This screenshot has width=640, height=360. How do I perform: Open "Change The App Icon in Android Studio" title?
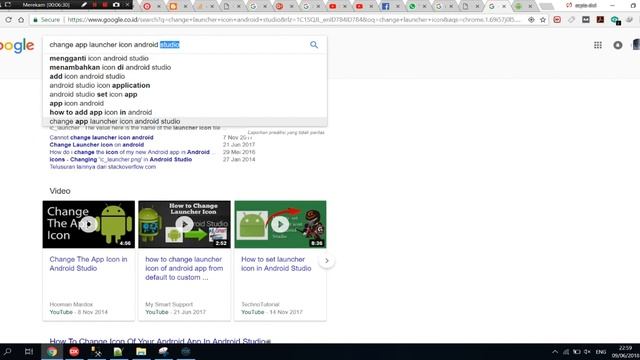88,264
